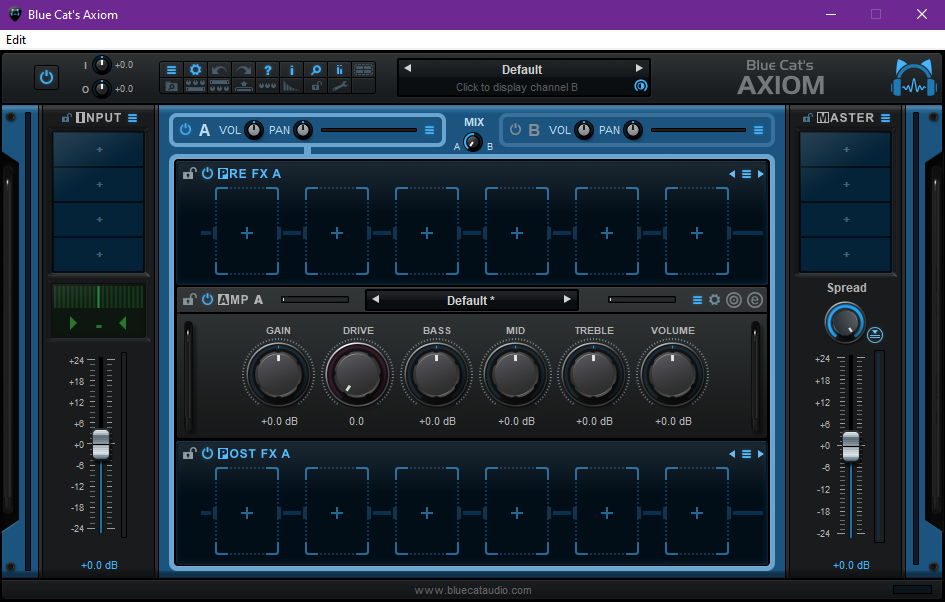Toggle the PRE FX A lock icon
The height and width of the screenshot is (602, 945).
point(189,174)
